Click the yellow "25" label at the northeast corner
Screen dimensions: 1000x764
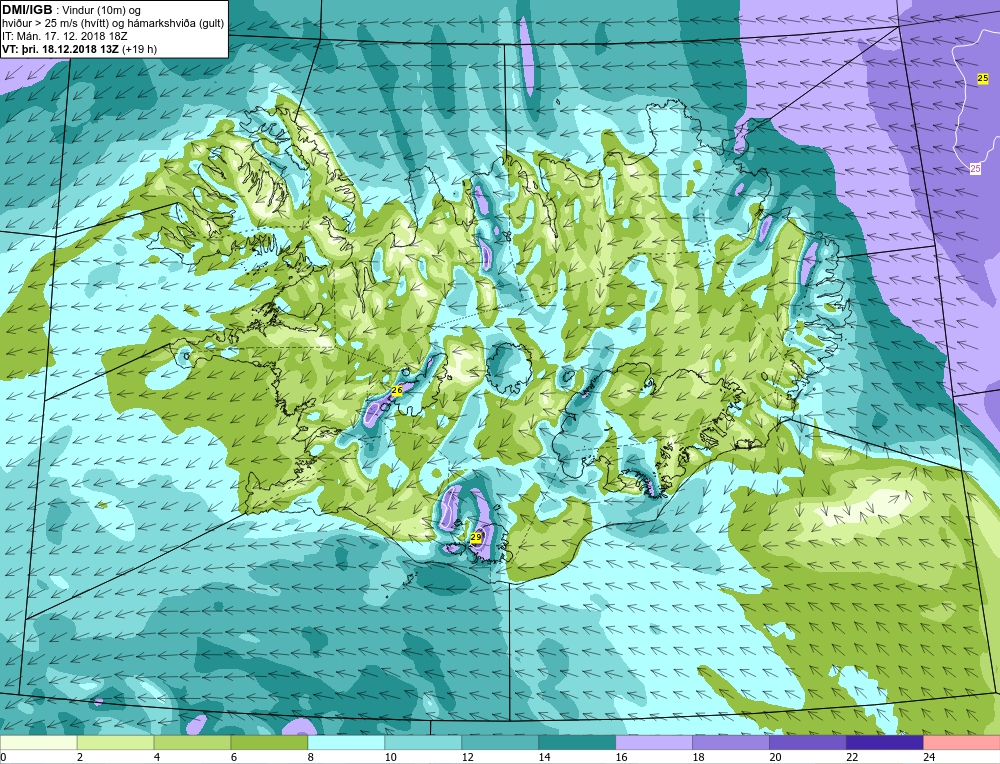[983, 78]
